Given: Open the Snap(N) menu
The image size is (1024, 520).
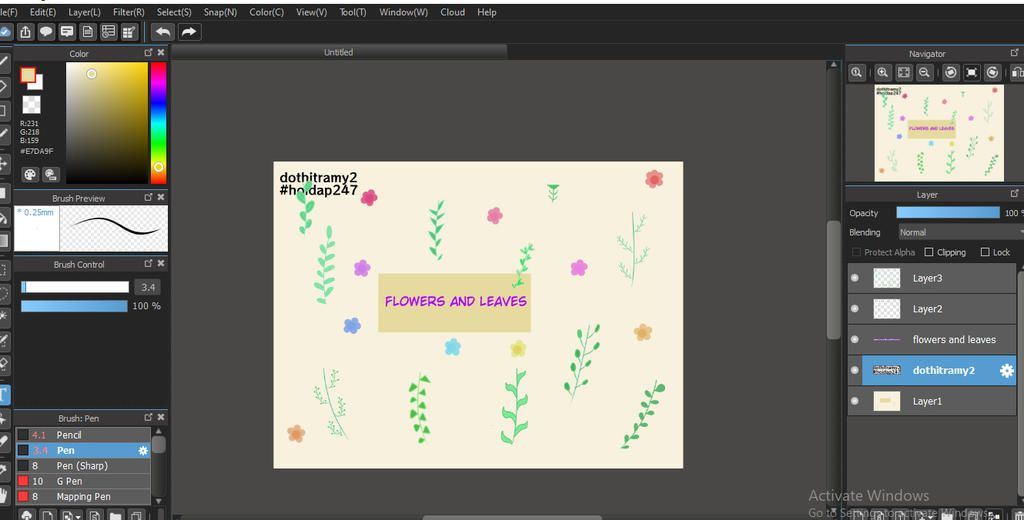Looking at the screenshot, I should [220, 12].
